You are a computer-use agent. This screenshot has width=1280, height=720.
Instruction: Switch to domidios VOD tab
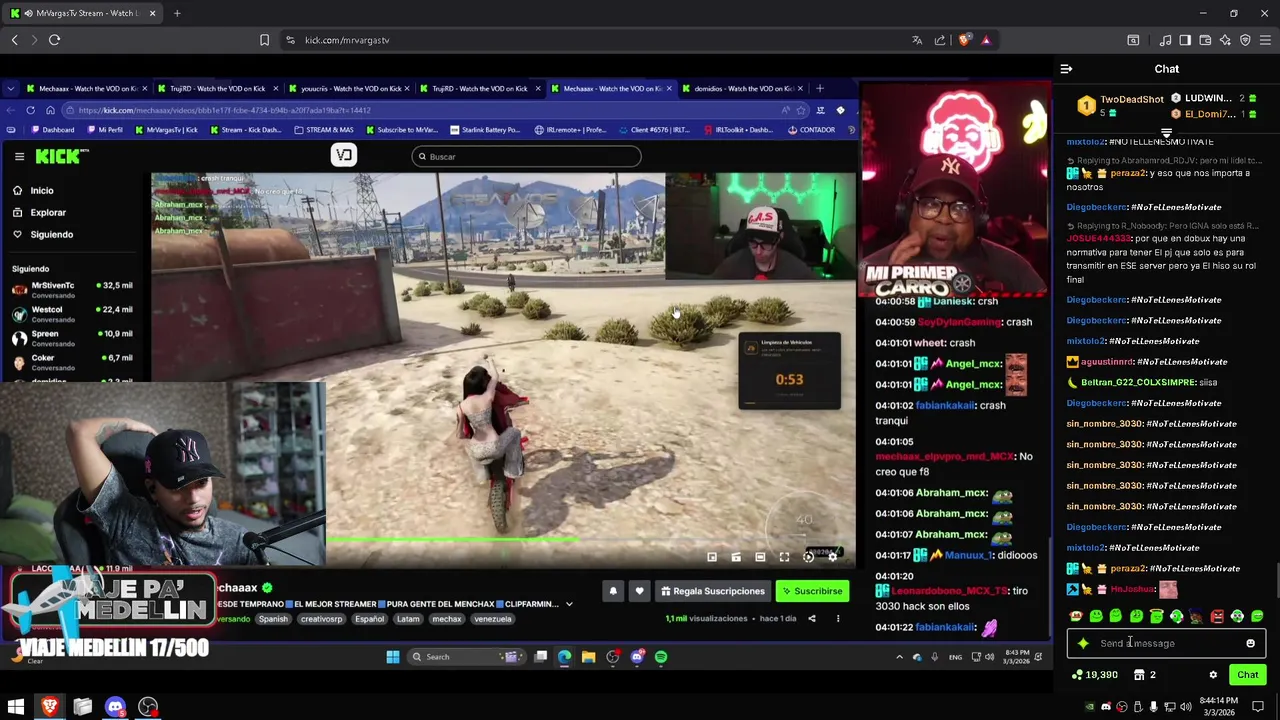pyautogui.click(x=742, y=89)
